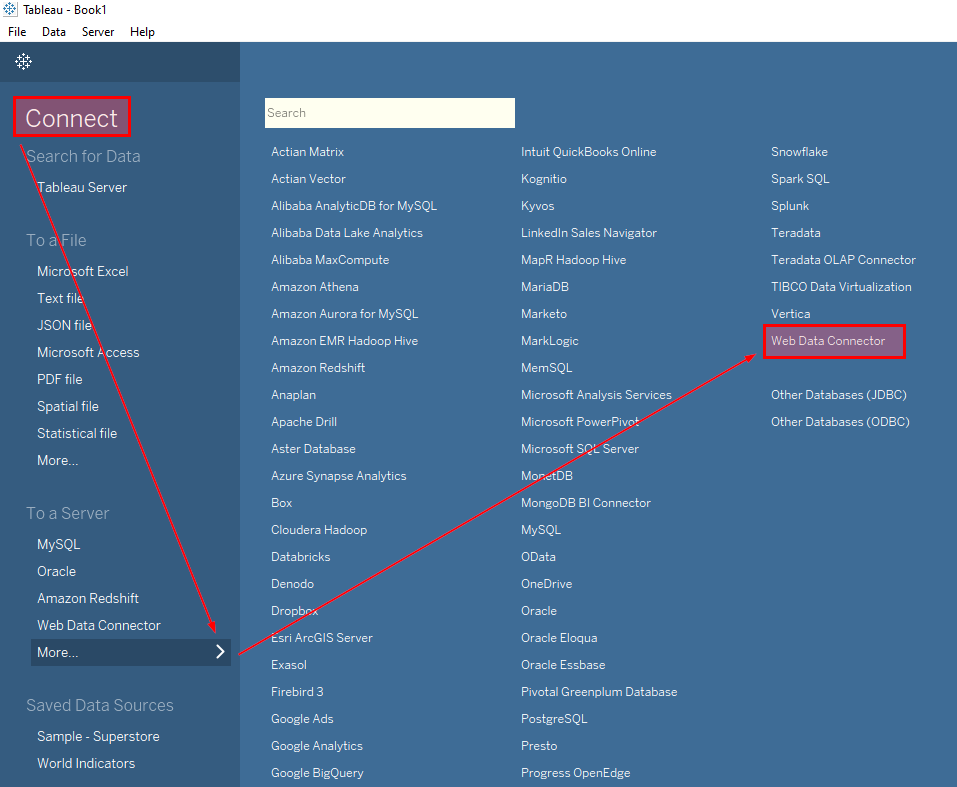This screenshot has height=787, width=957.
Task: Select the Cloudera Hadoop connector
Action: pyautogui.click(x=319, y=529)
